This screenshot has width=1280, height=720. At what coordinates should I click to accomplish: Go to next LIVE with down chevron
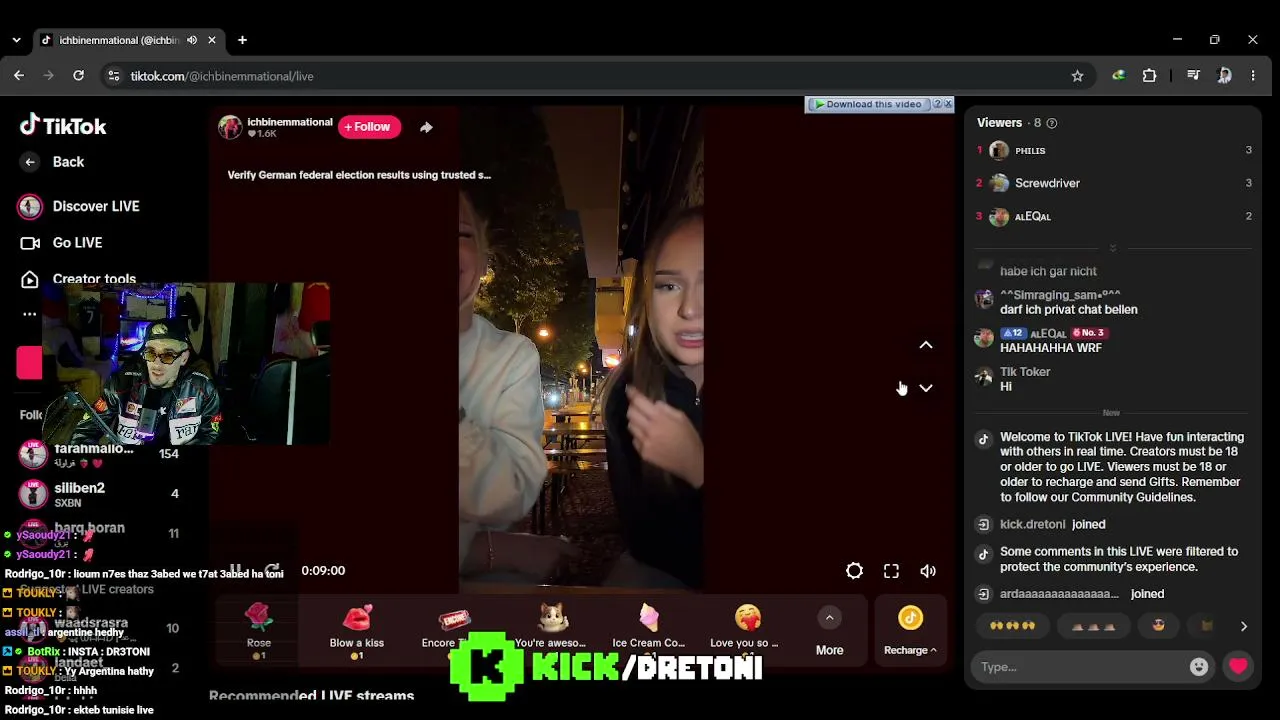point(926,388)
